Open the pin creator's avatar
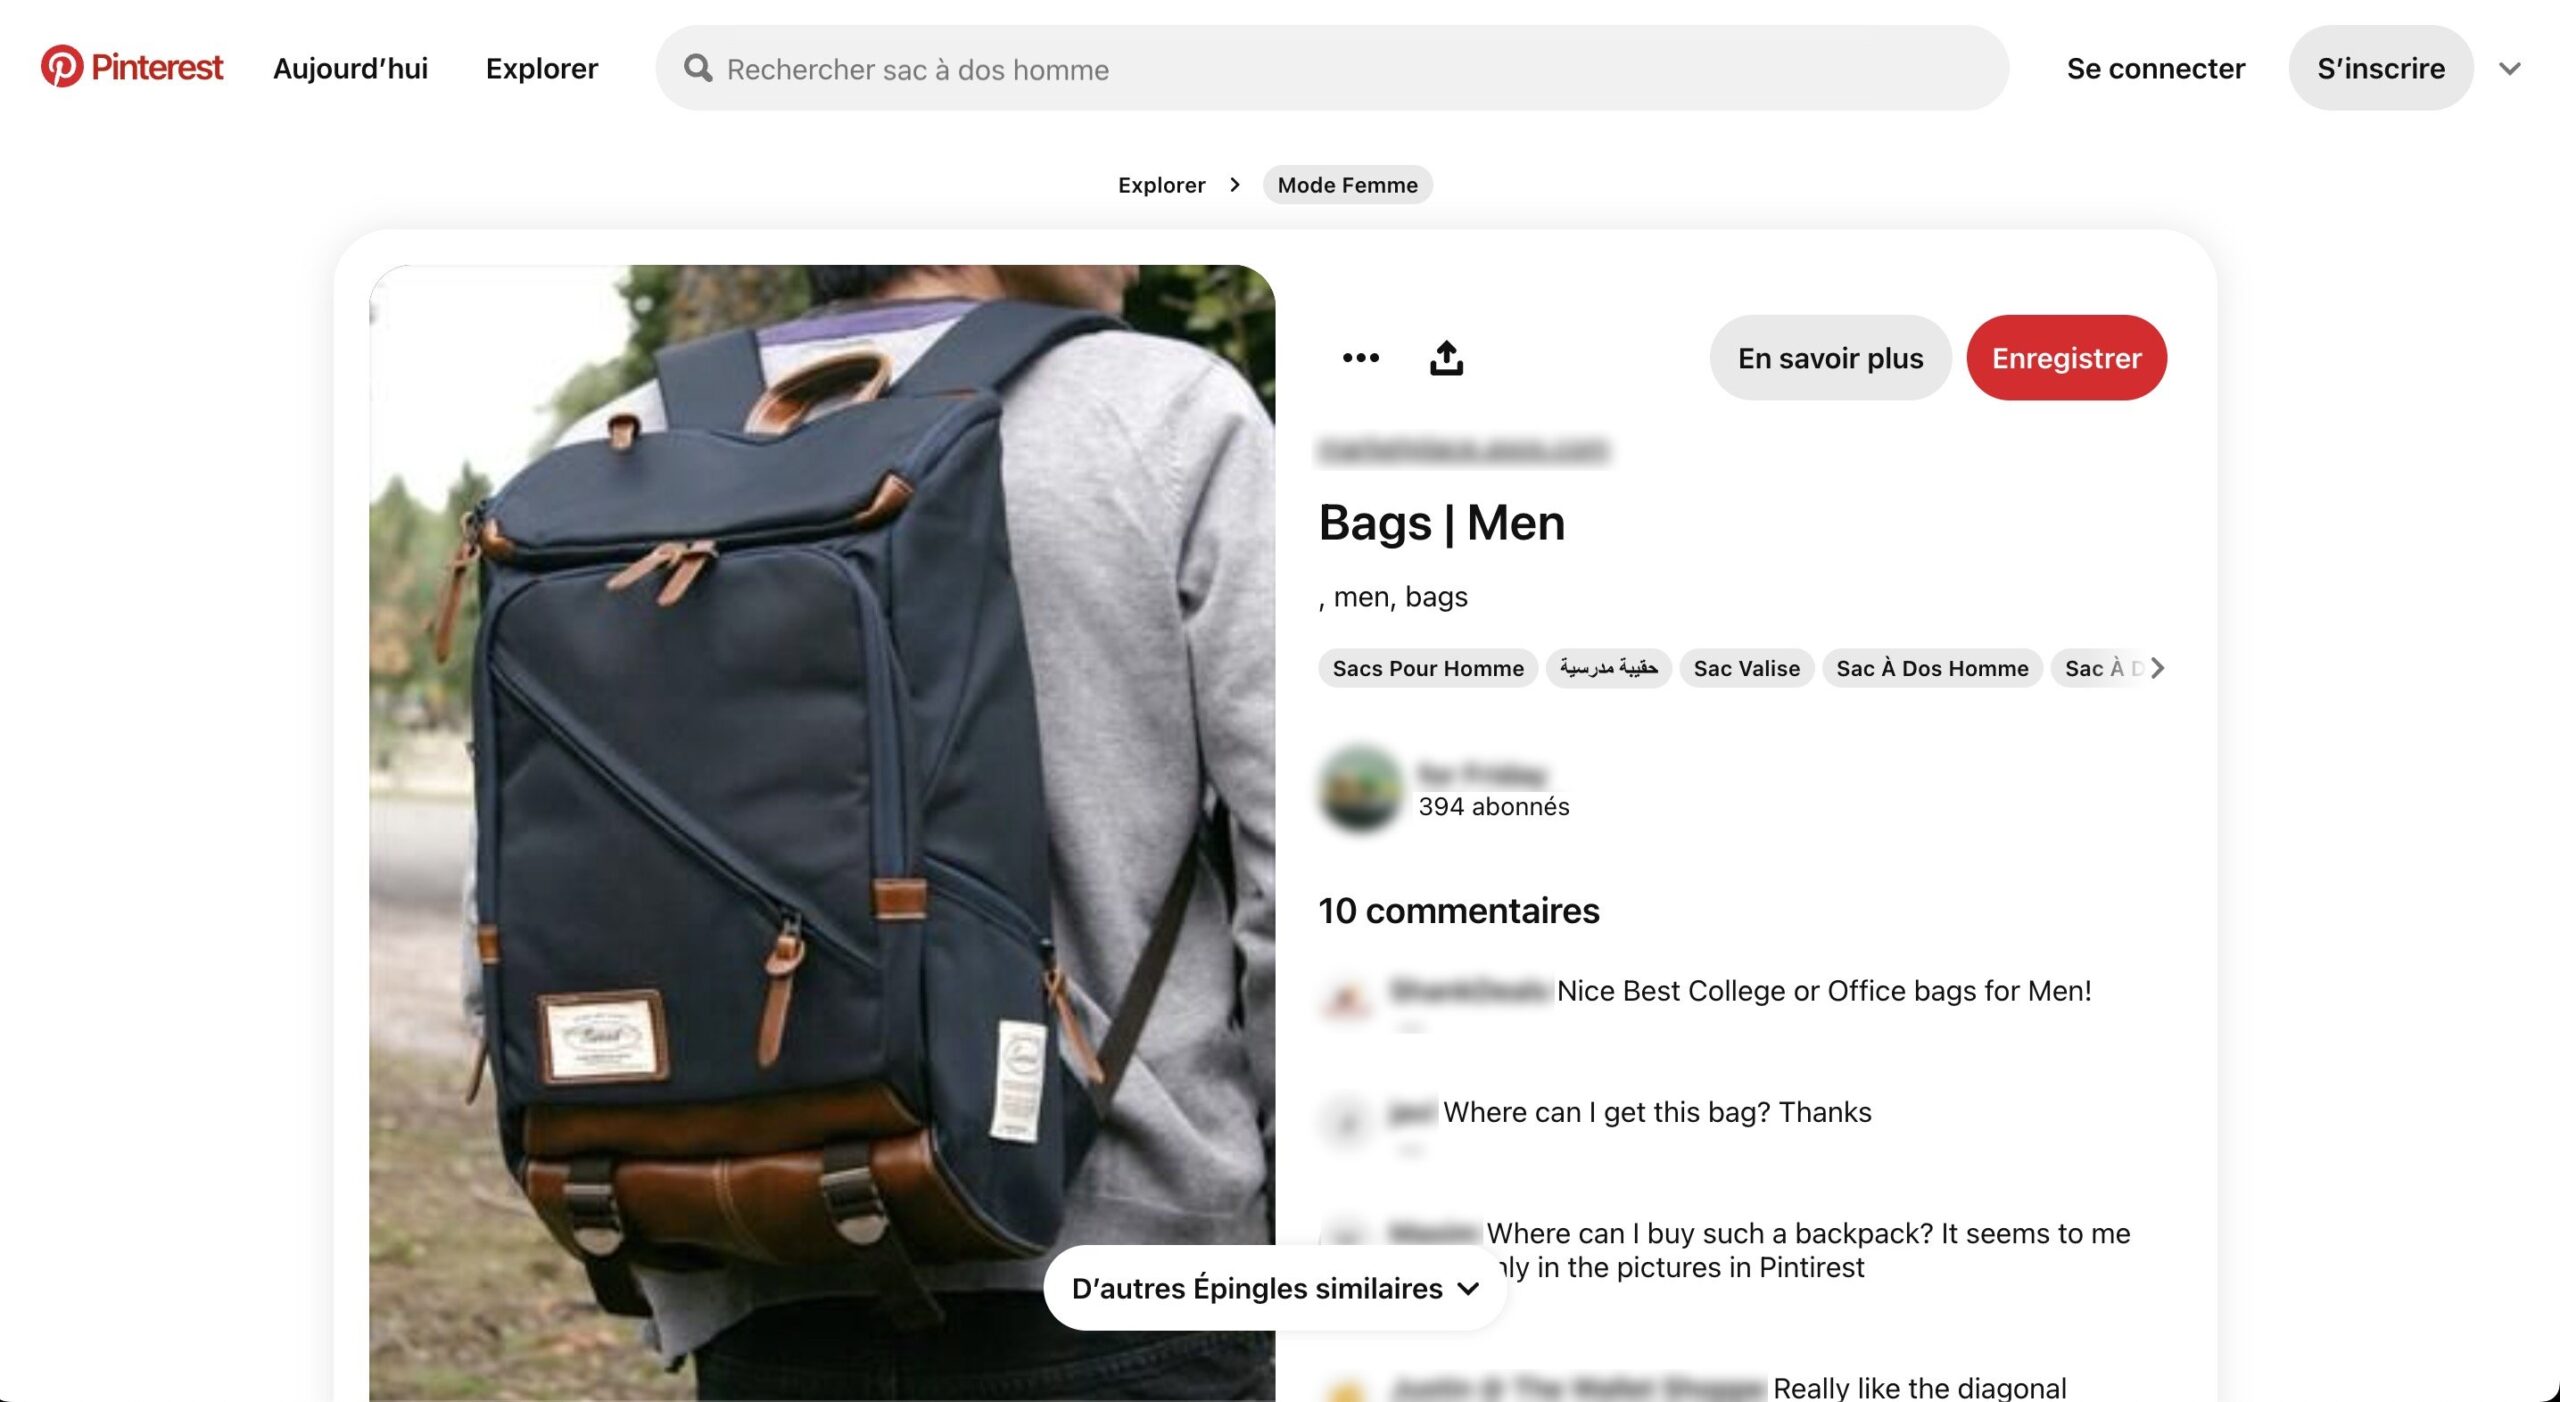Screen dimensions: 2560x1402 [1360, 789]
